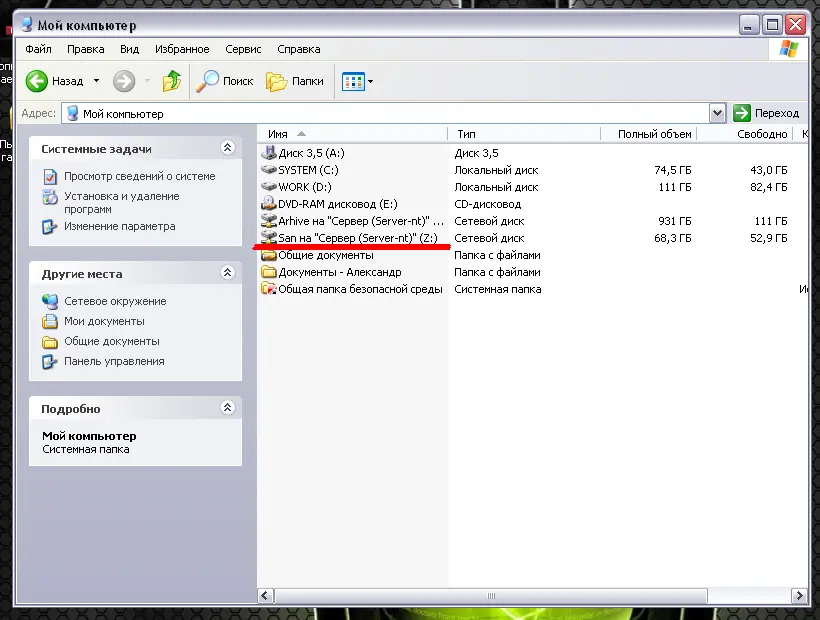Sort by the Тип column header

[x=524, y=134]
